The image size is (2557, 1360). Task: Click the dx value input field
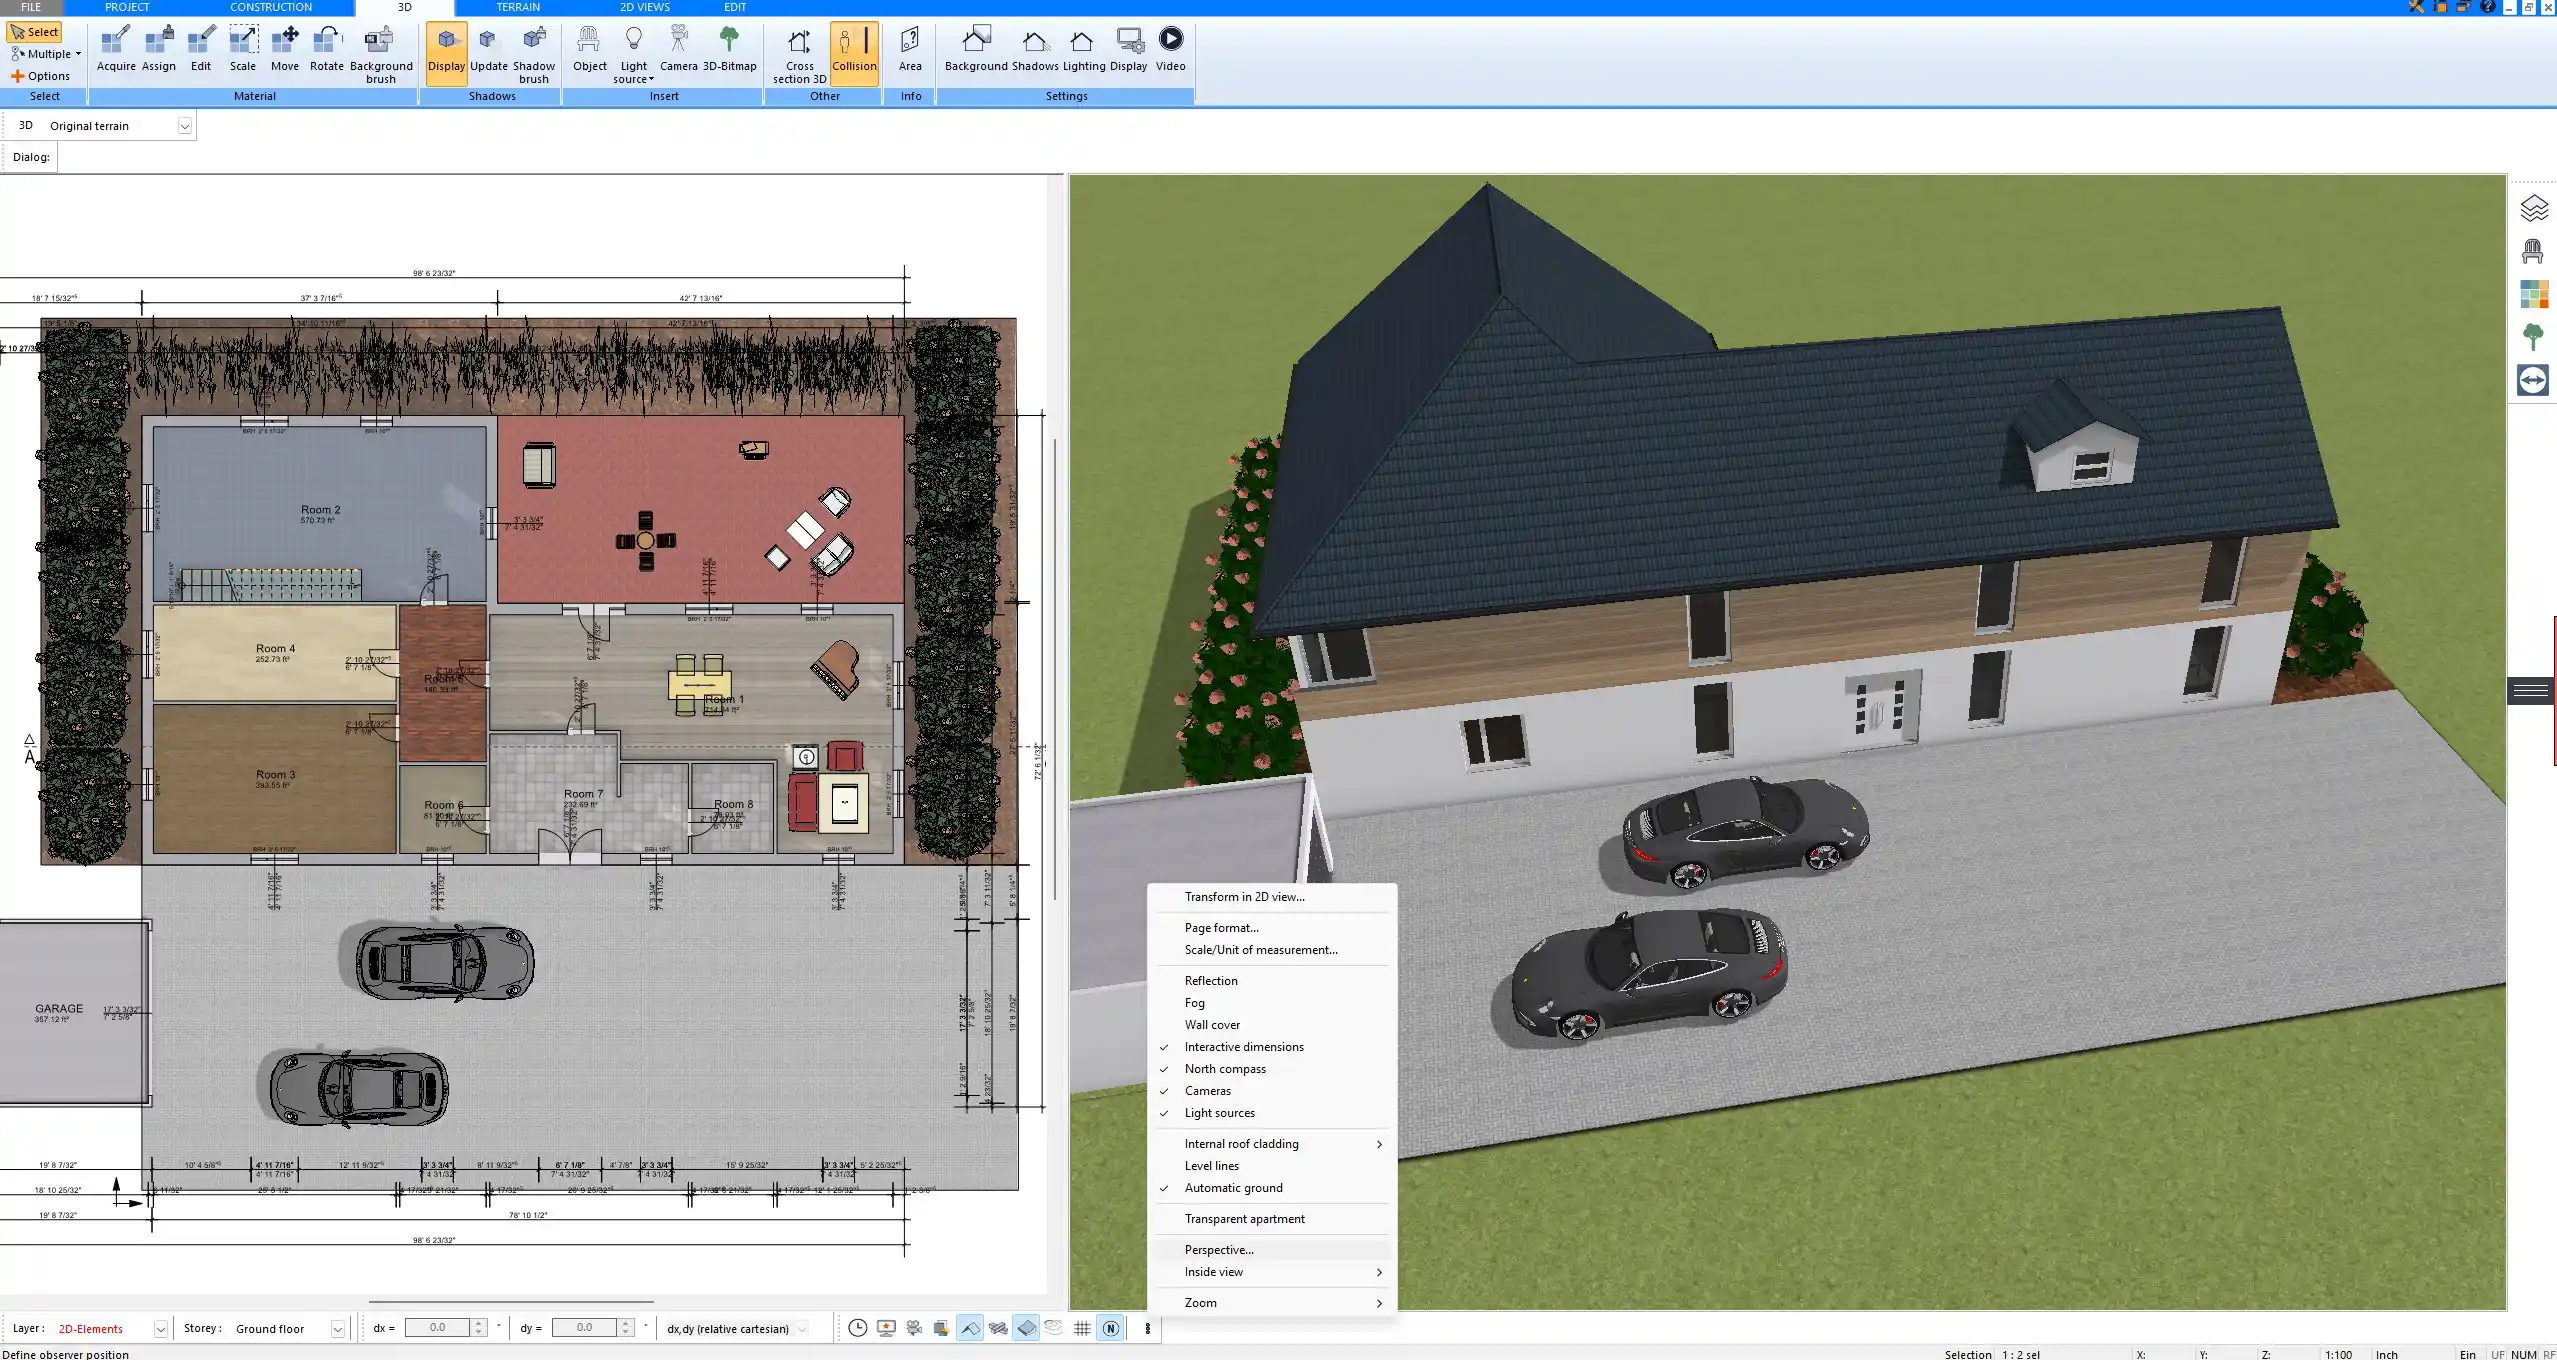tap(438, 1328)
